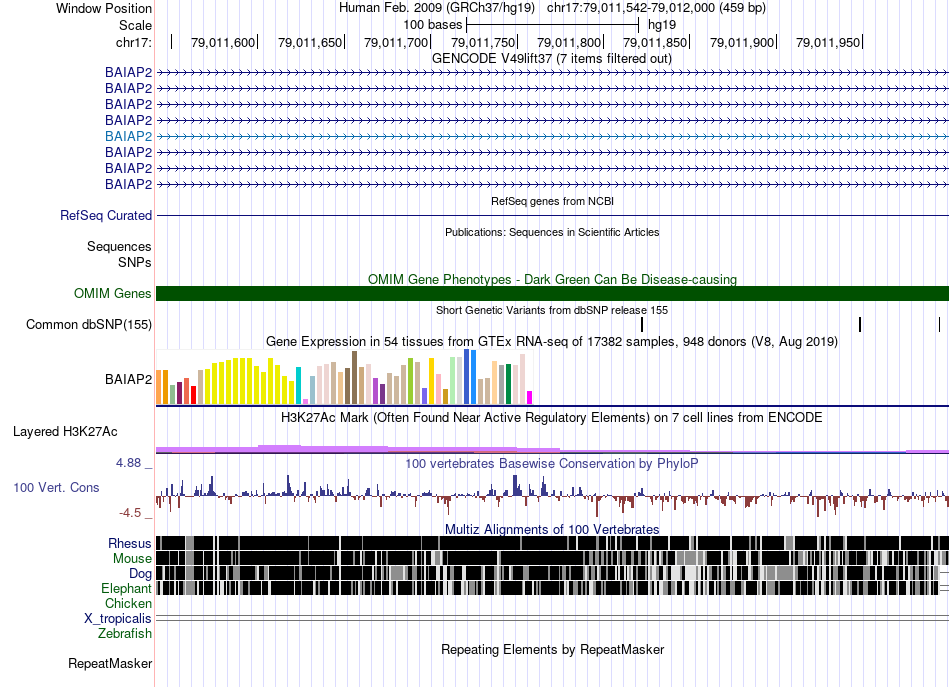Select the dark green OMIM Genes bar

552,293
